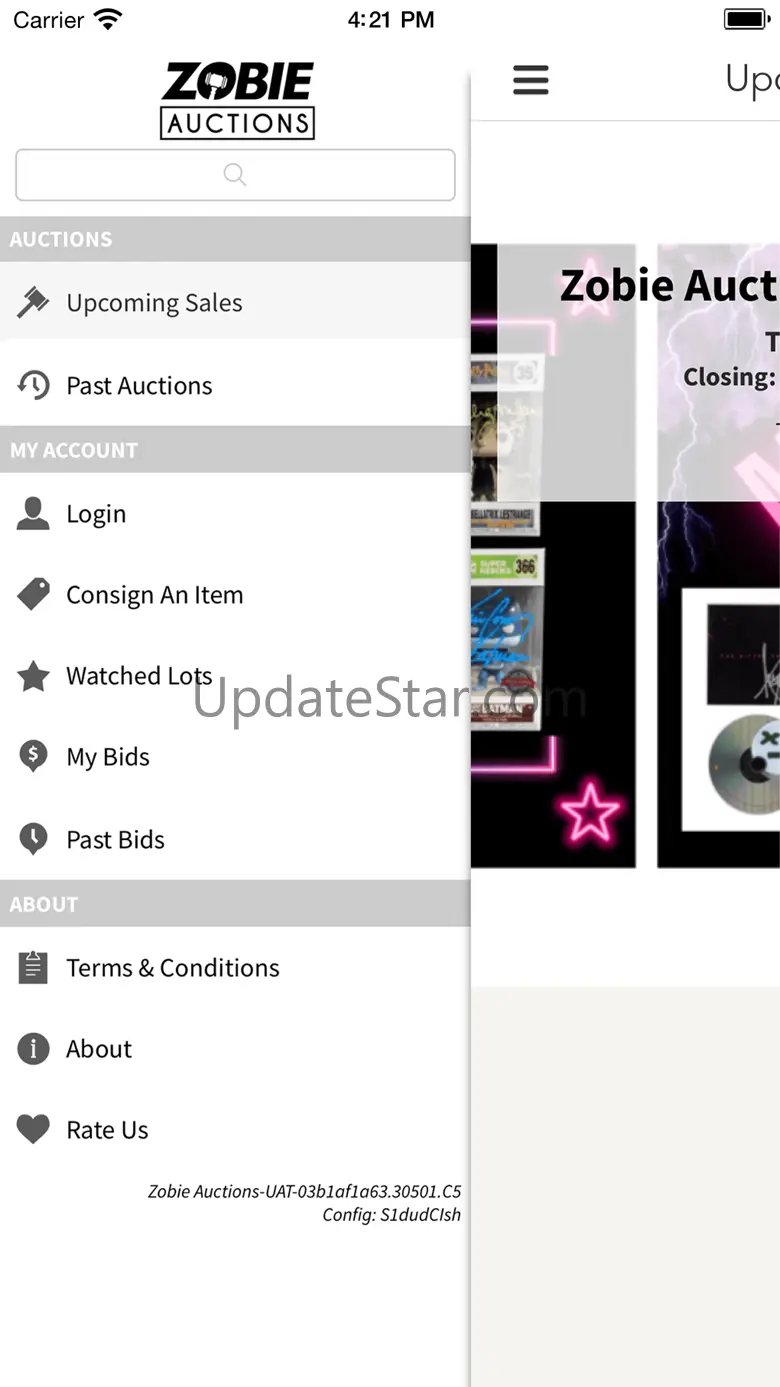Click the info circle icon for About
Viewport: 780px width, 1387px height.
tap(33, 1048)
